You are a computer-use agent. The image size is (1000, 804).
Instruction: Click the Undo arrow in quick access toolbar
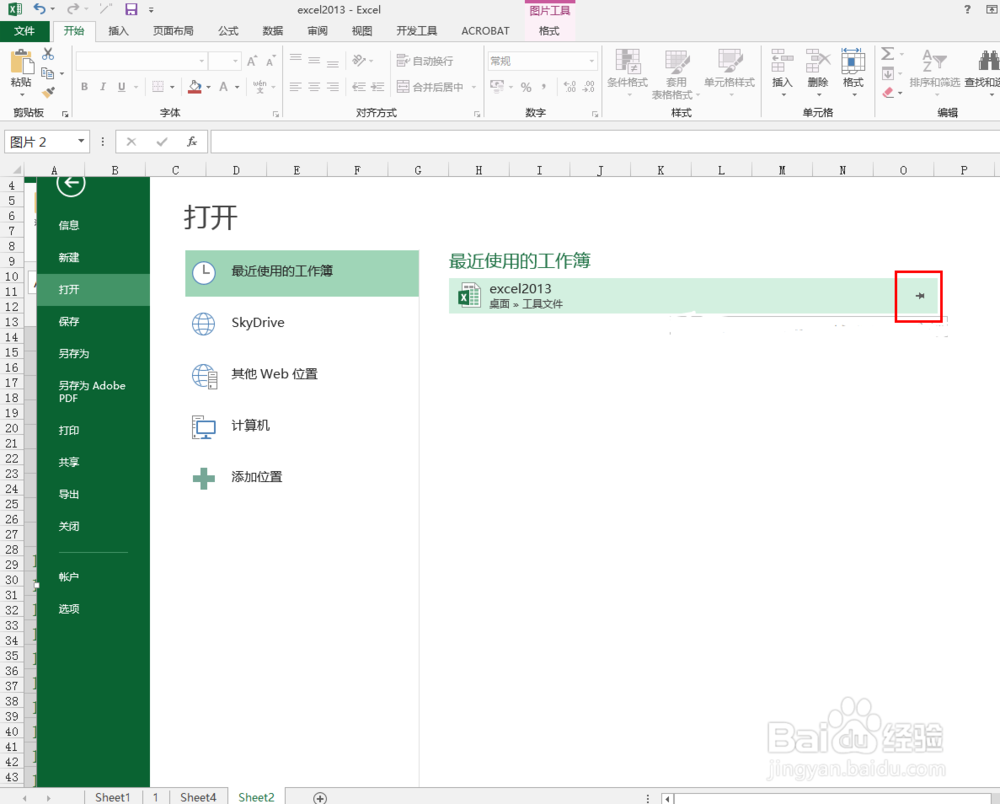[40, 9]
